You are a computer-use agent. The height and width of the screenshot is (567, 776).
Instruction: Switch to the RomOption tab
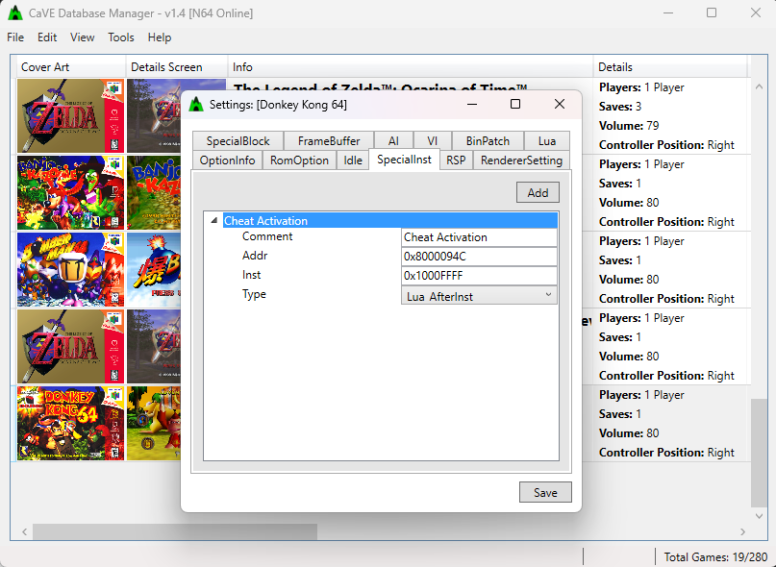pos(299,160)
